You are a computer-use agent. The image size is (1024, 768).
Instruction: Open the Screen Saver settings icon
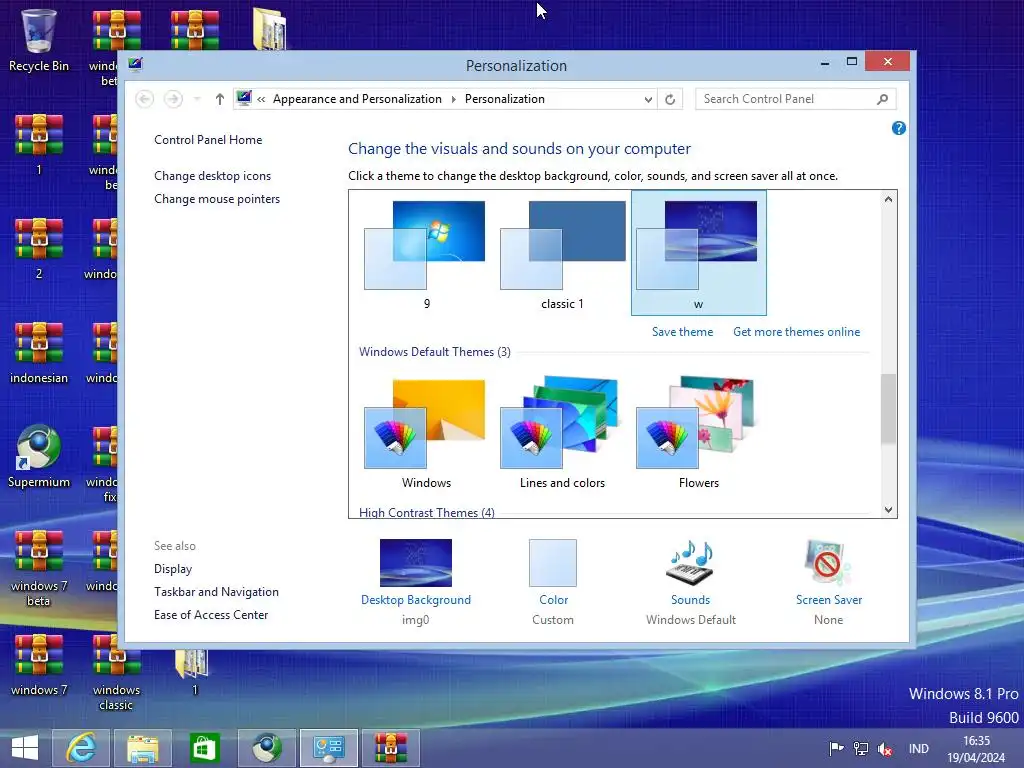(x=828, y=564)
